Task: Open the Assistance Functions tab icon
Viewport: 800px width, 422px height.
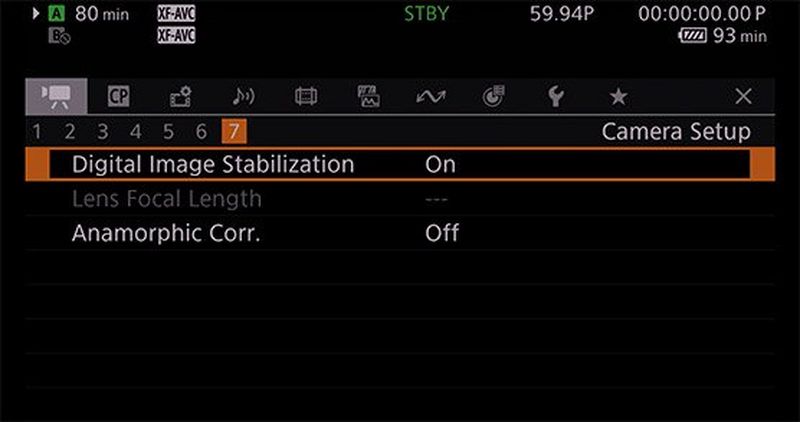Action: point(368,96)
